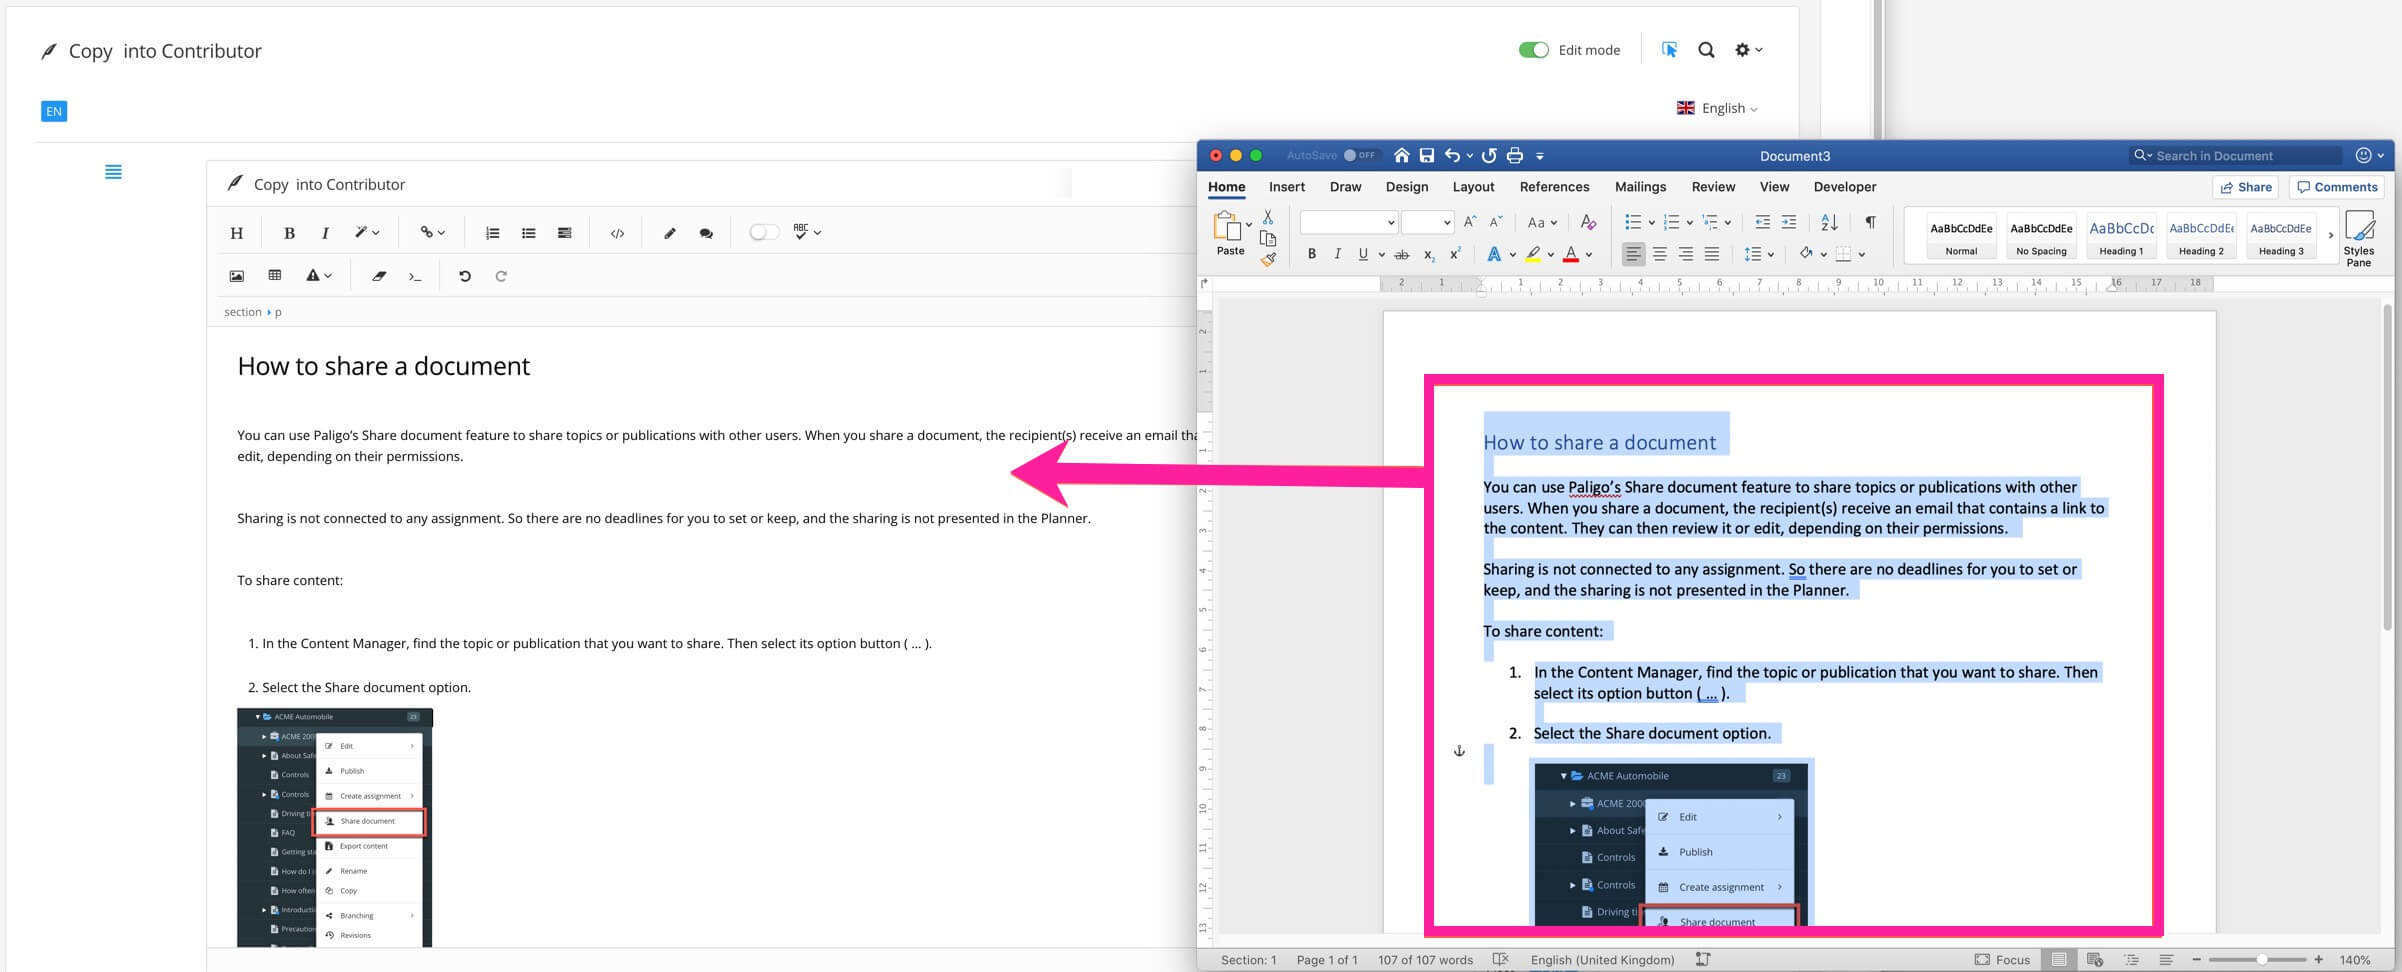The image size is (2402, 972).
Task: Open comments bubble icon in Paligo toolbar
Action: (706, 233)
